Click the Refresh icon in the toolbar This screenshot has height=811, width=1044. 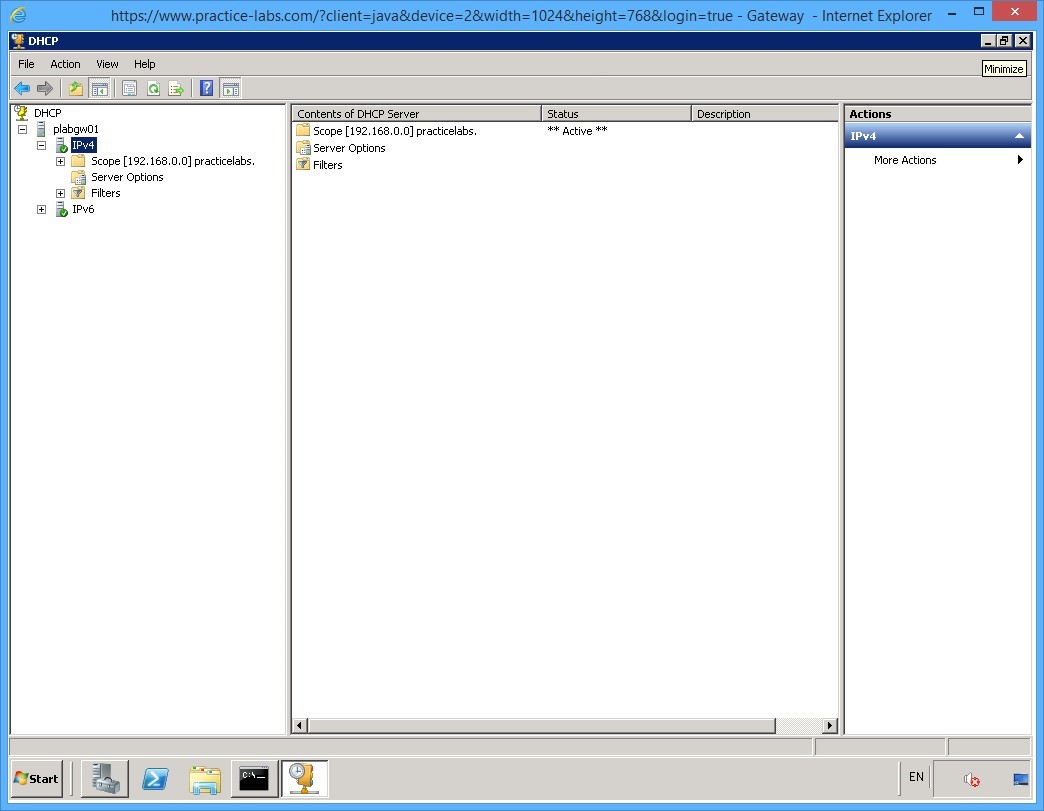(153, 88)
